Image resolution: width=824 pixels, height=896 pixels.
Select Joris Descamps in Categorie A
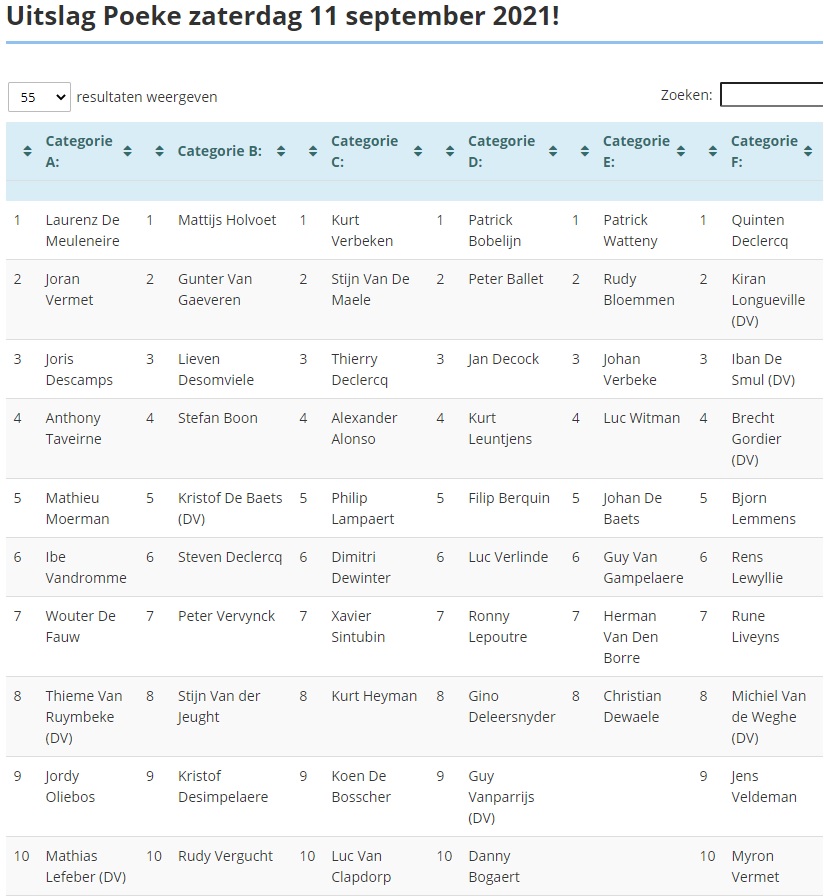coord(79,369)
